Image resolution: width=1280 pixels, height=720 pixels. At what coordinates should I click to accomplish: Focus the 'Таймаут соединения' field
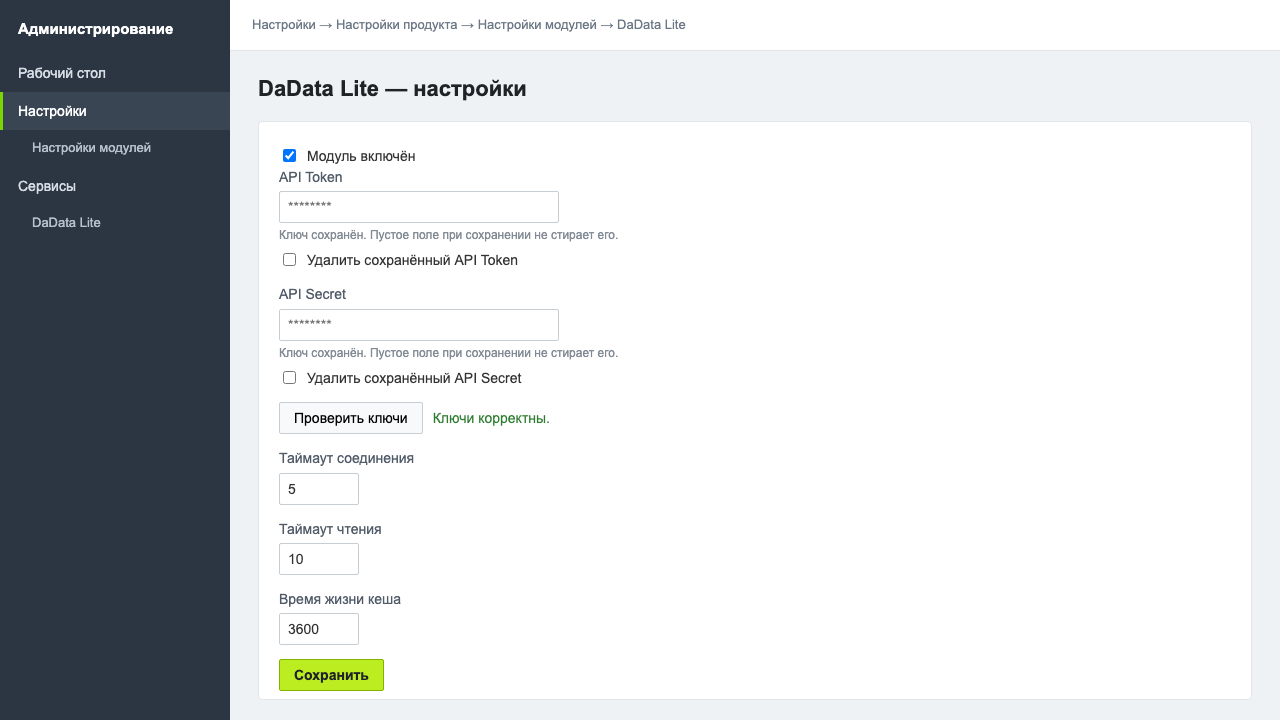319,489
